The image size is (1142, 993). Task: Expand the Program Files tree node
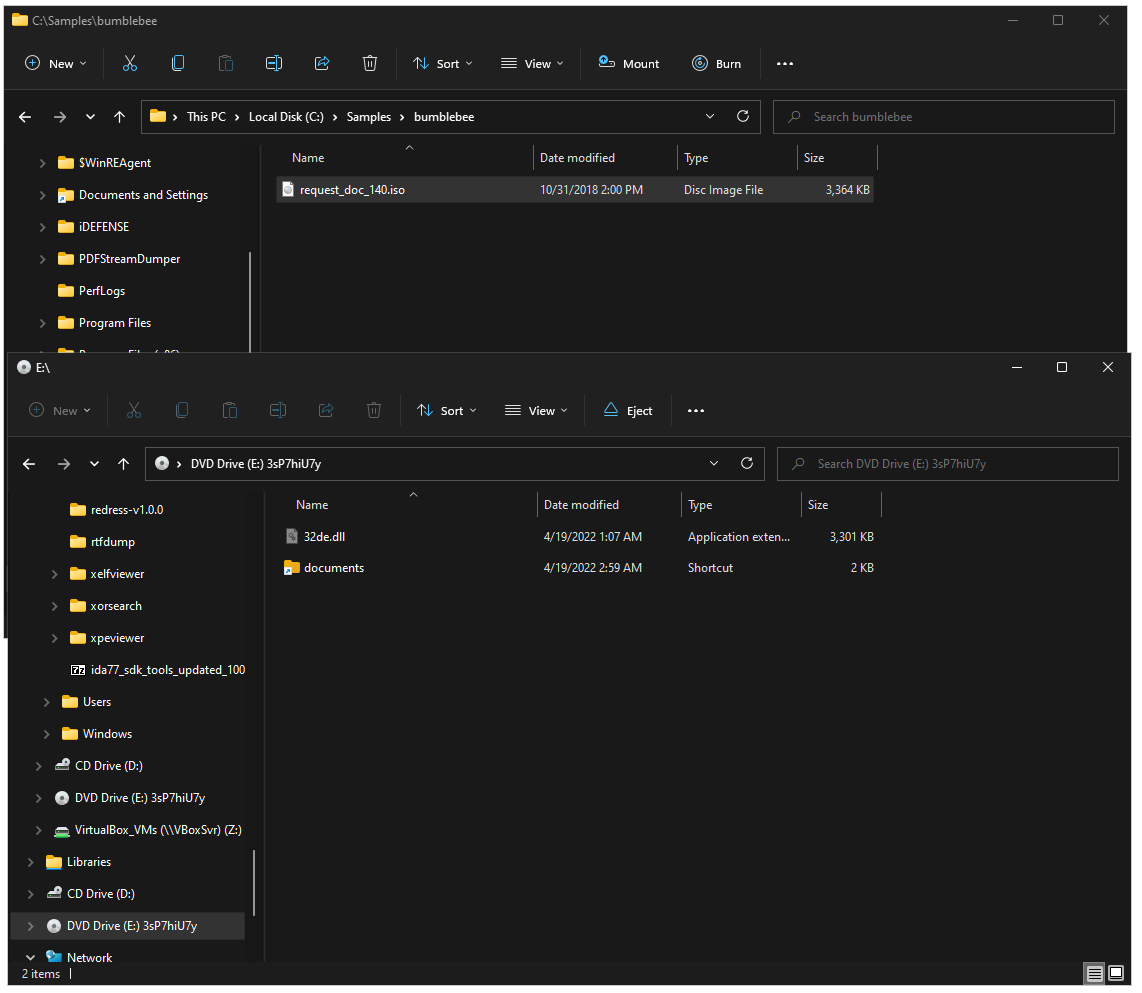[42, 323]
